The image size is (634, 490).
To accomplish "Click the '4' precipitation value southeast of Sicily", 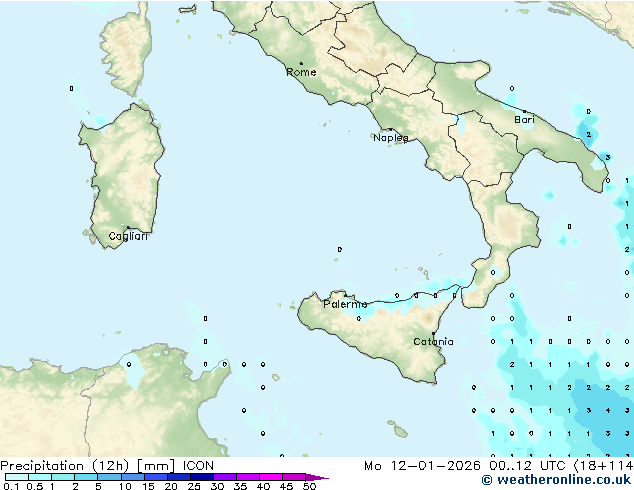I will click(608, 411).
